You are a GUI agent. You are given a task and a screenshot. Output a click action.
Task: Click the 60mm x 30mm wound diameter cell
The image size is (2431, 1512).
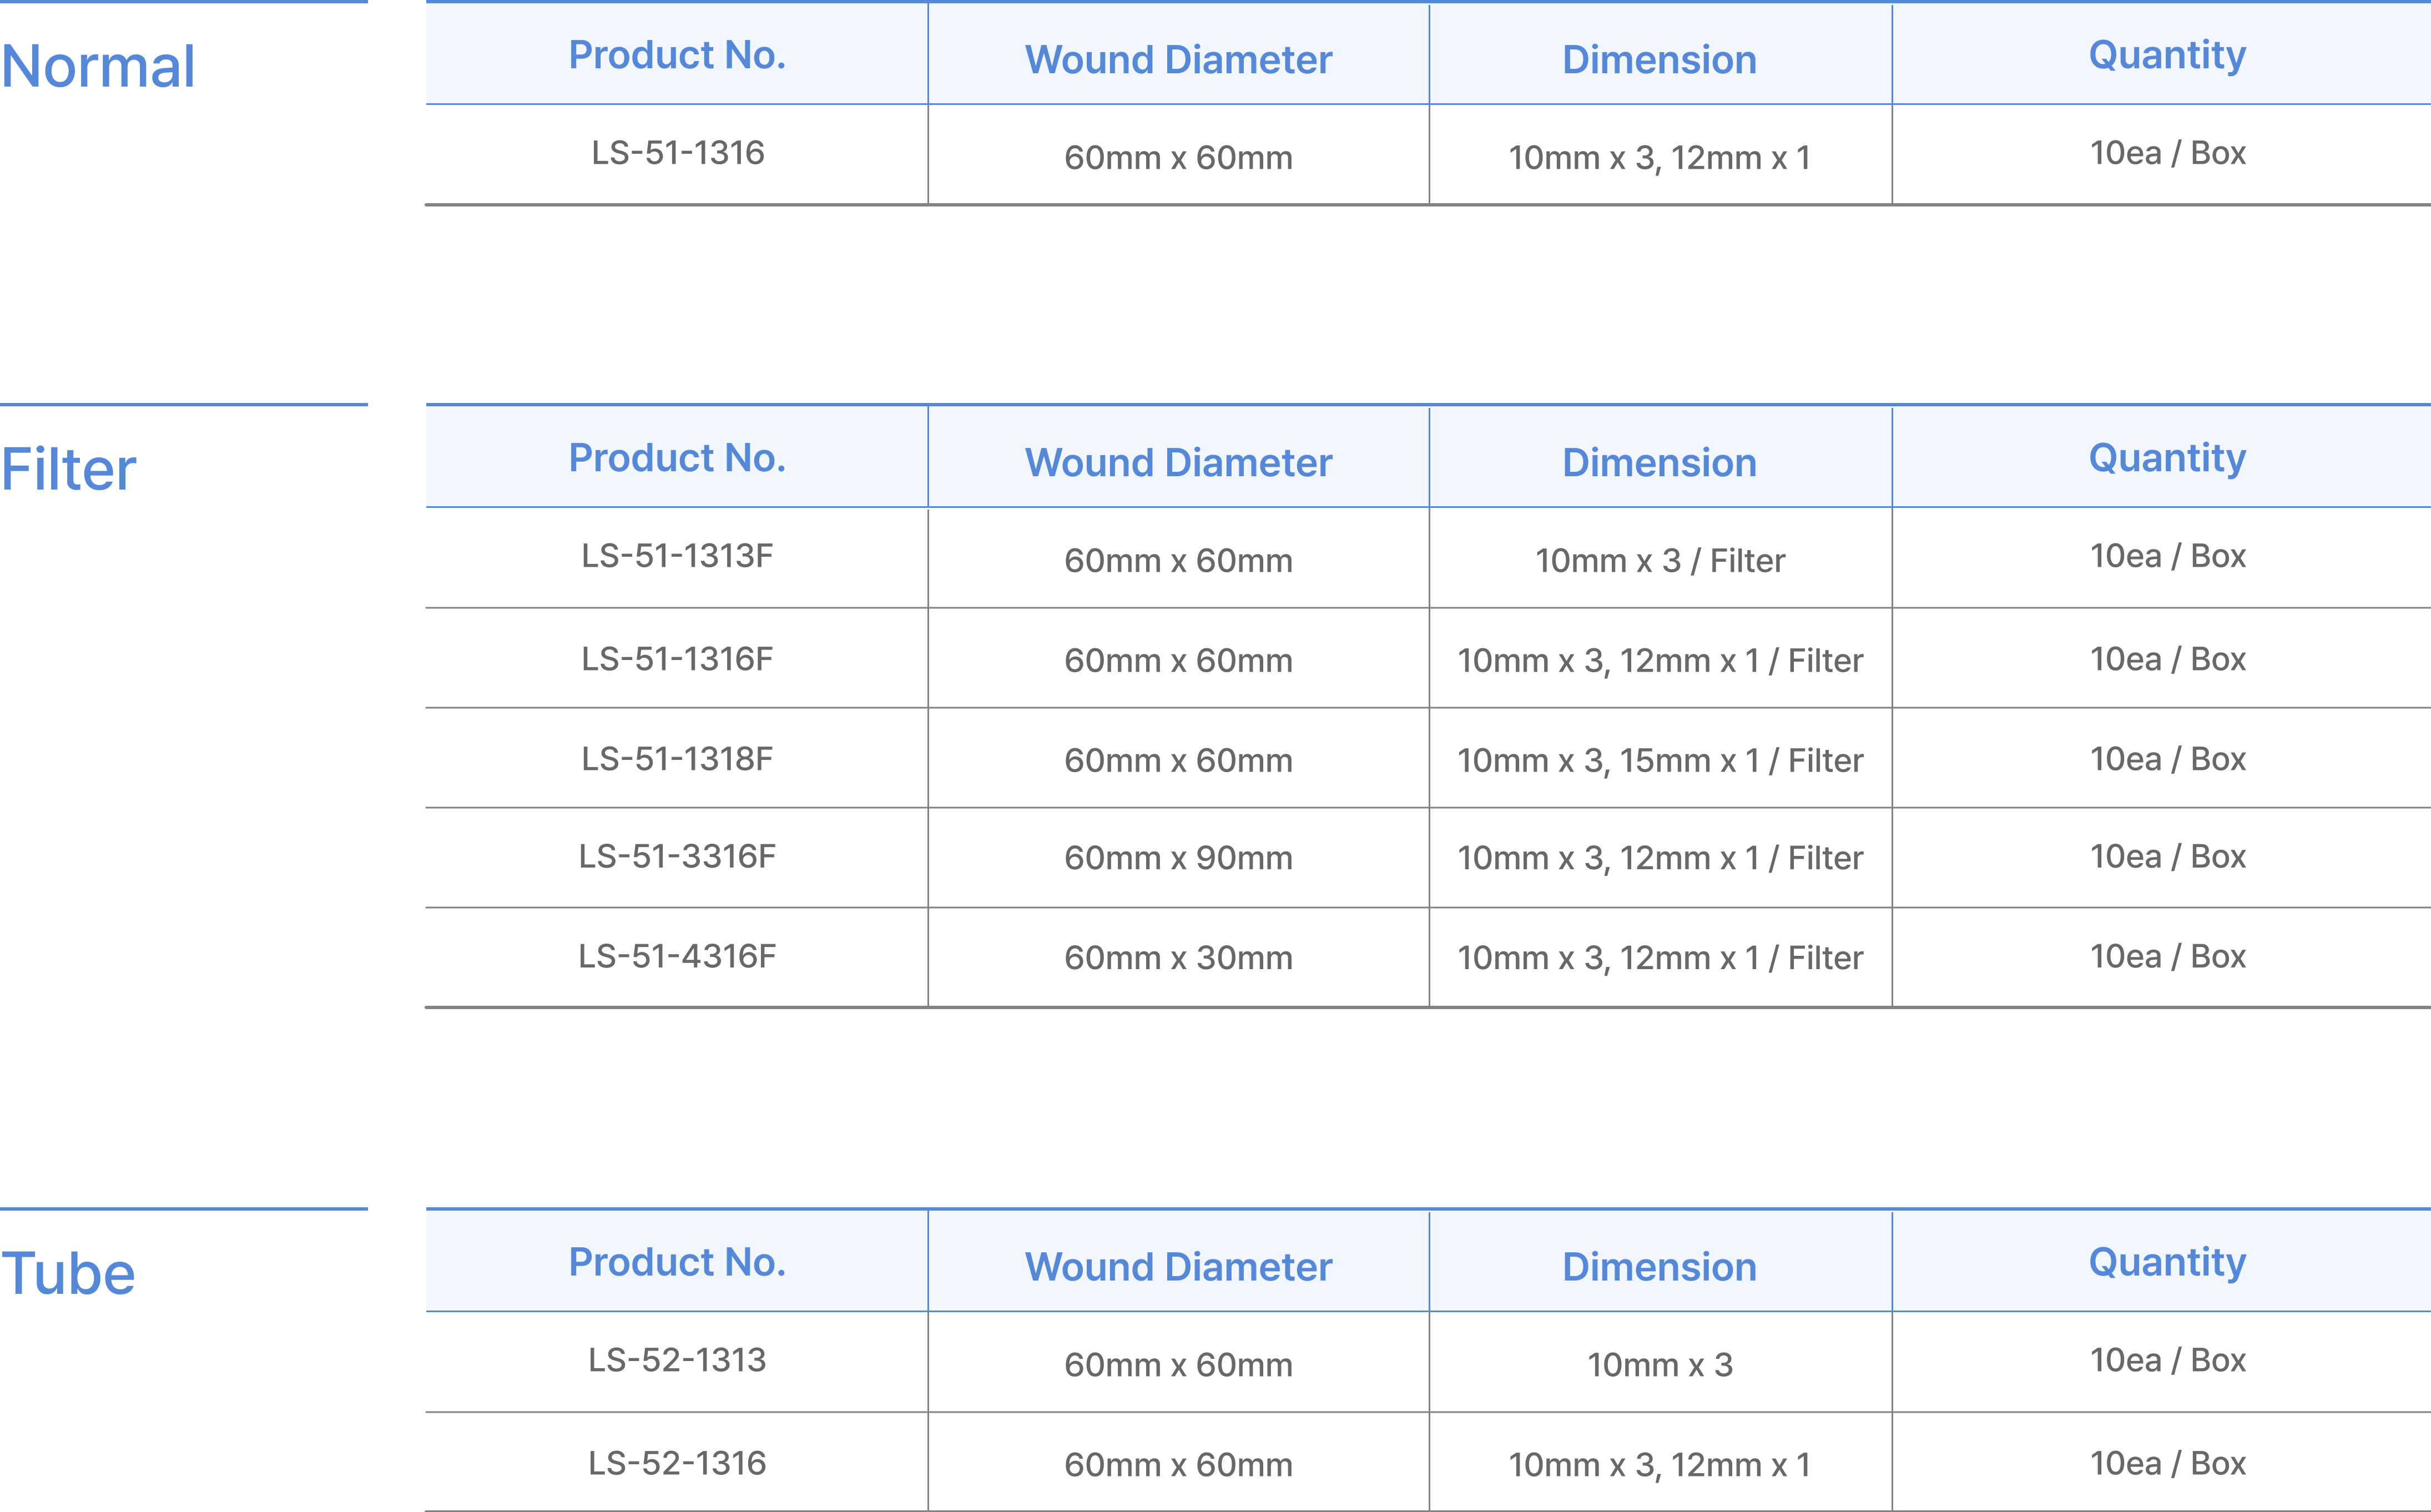click(x=1178, y=958)
